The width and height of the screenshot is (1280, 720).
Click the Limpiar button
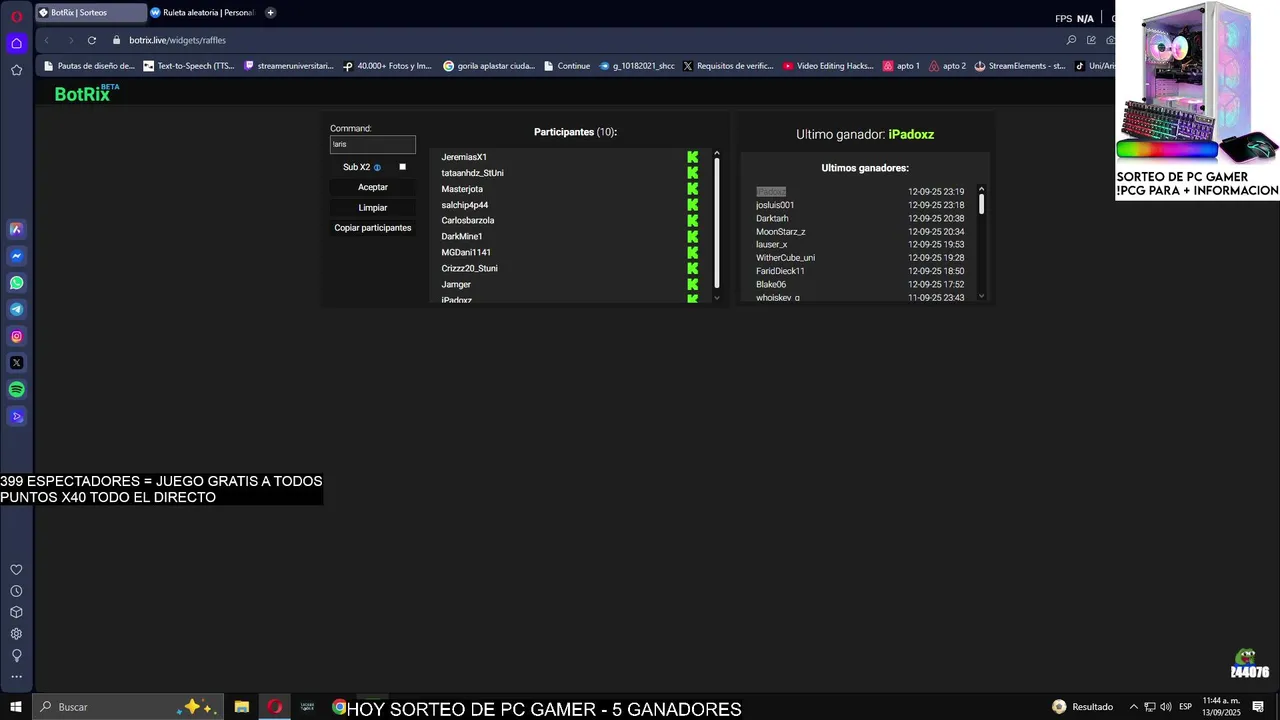point(372,208)
